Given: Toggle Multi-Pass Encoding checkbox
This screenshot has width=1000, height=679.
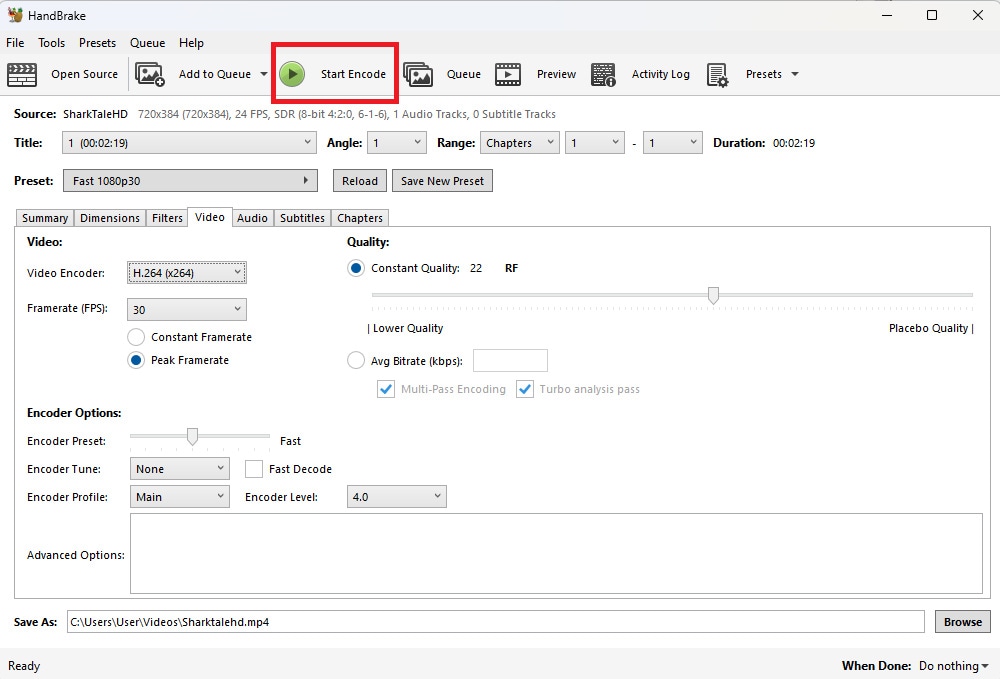Looking at the screenshot, I should coord(386,389).
